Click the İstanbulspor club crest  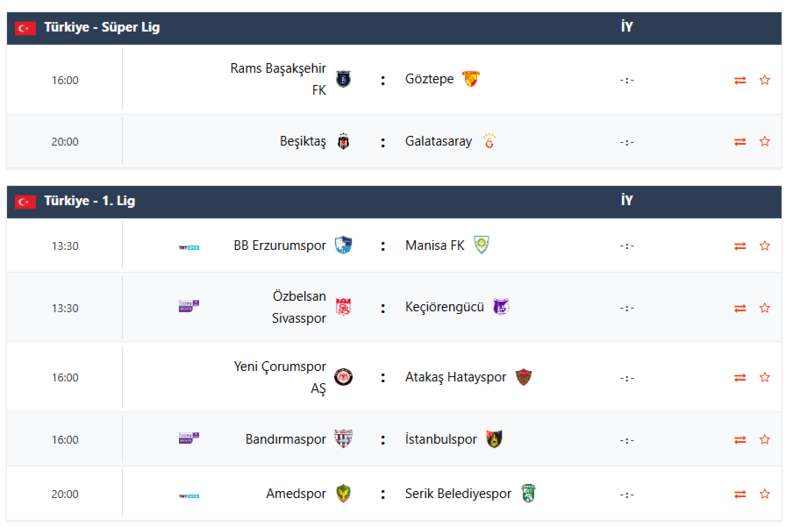click(494, 439)
